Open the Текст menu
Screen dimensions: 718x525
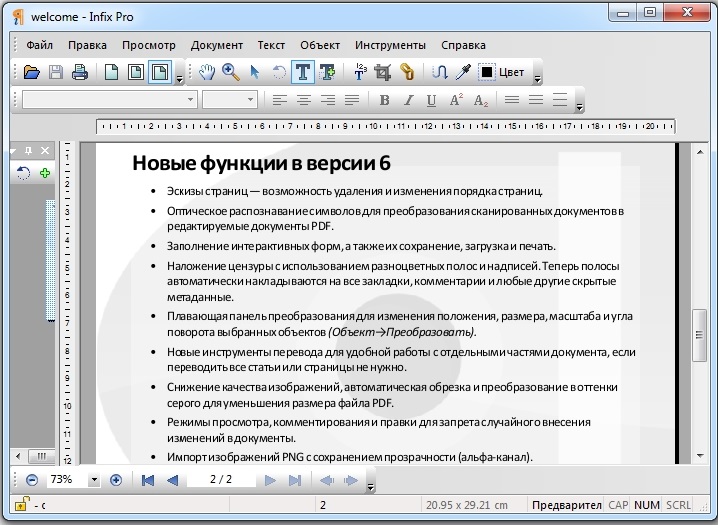click(x=271, y=45)
